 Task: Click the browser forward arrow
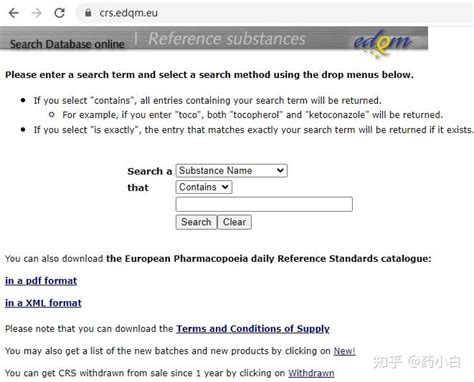pos(36,13)
